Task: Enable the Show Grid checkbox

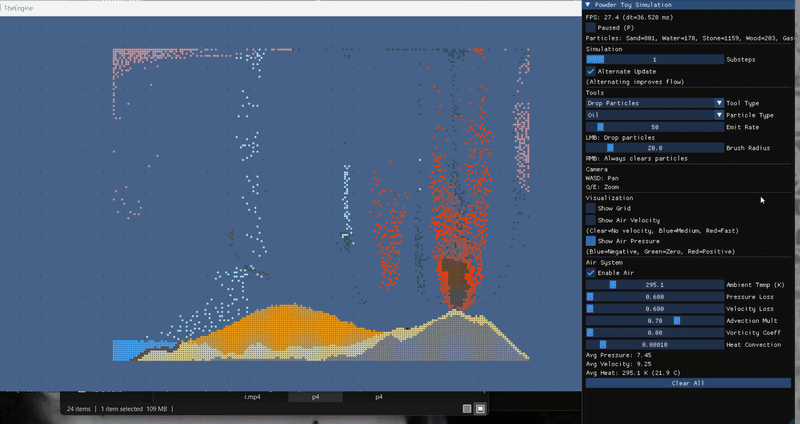Action: (591, 208)
